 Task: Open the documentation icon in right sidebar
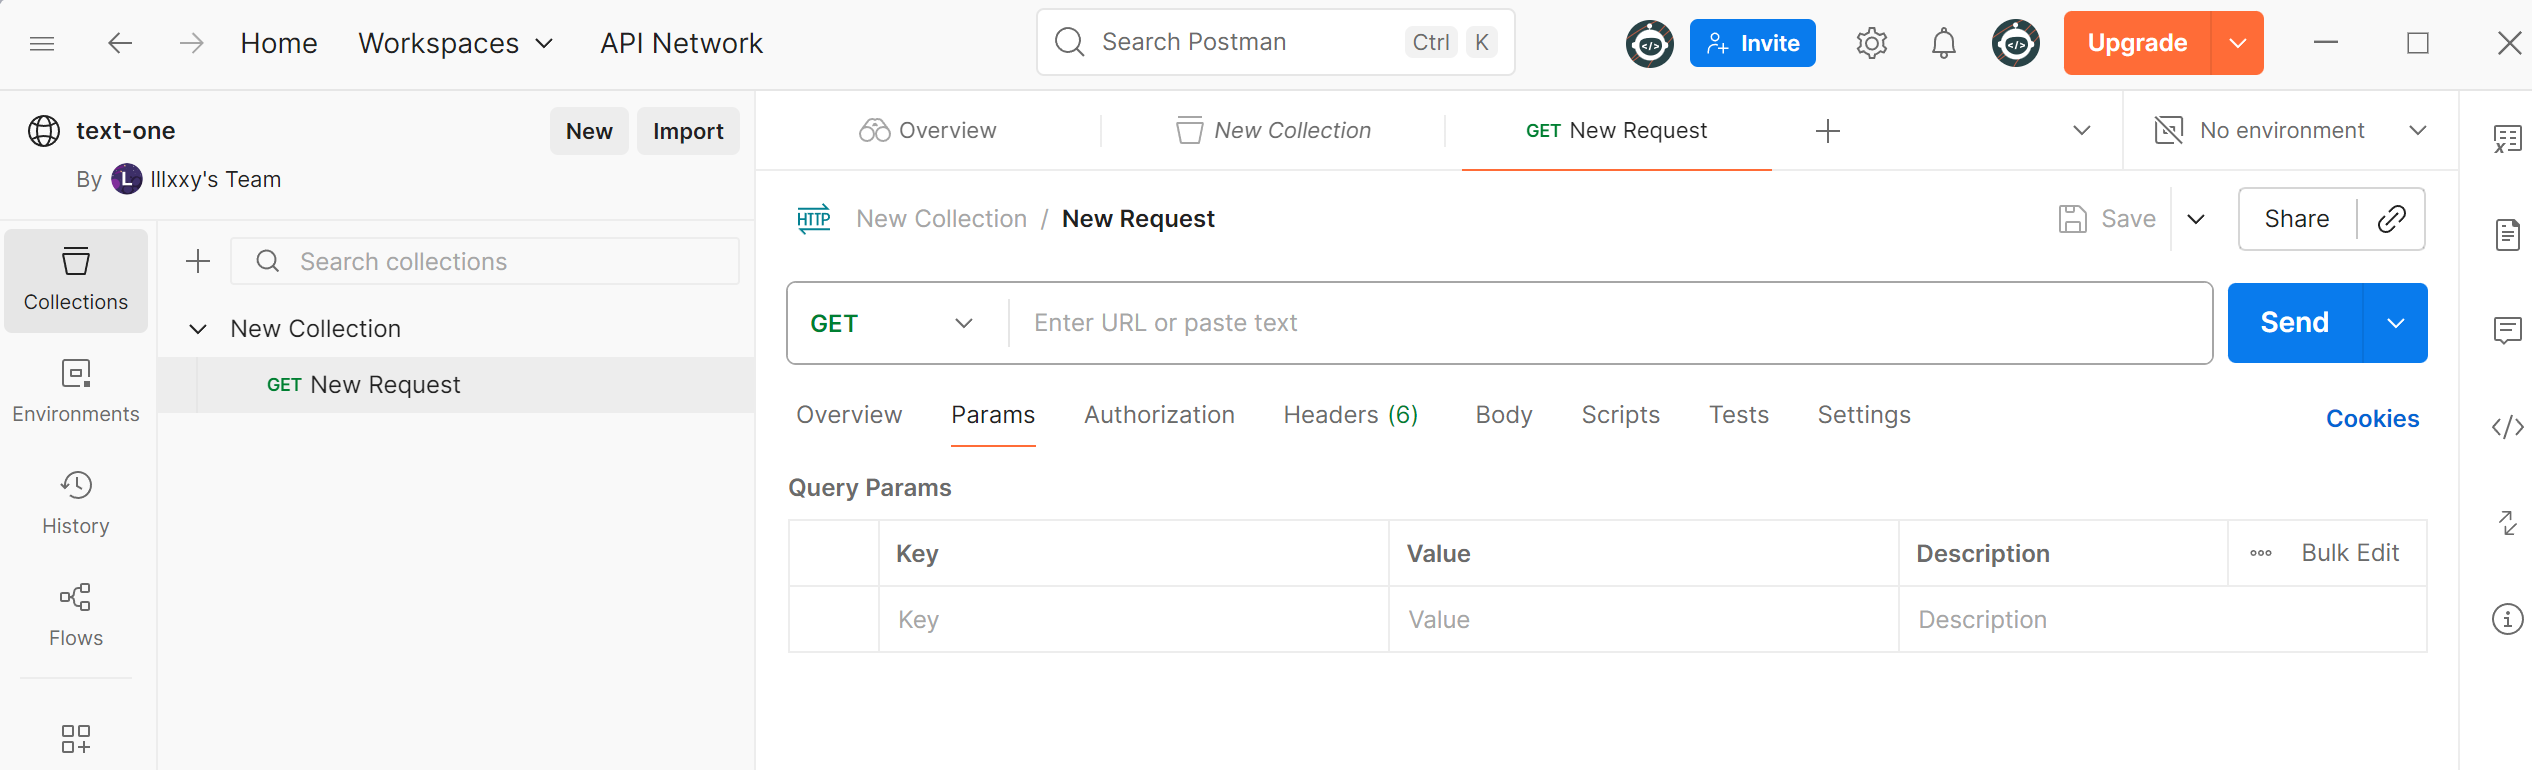coord(2507,235)
